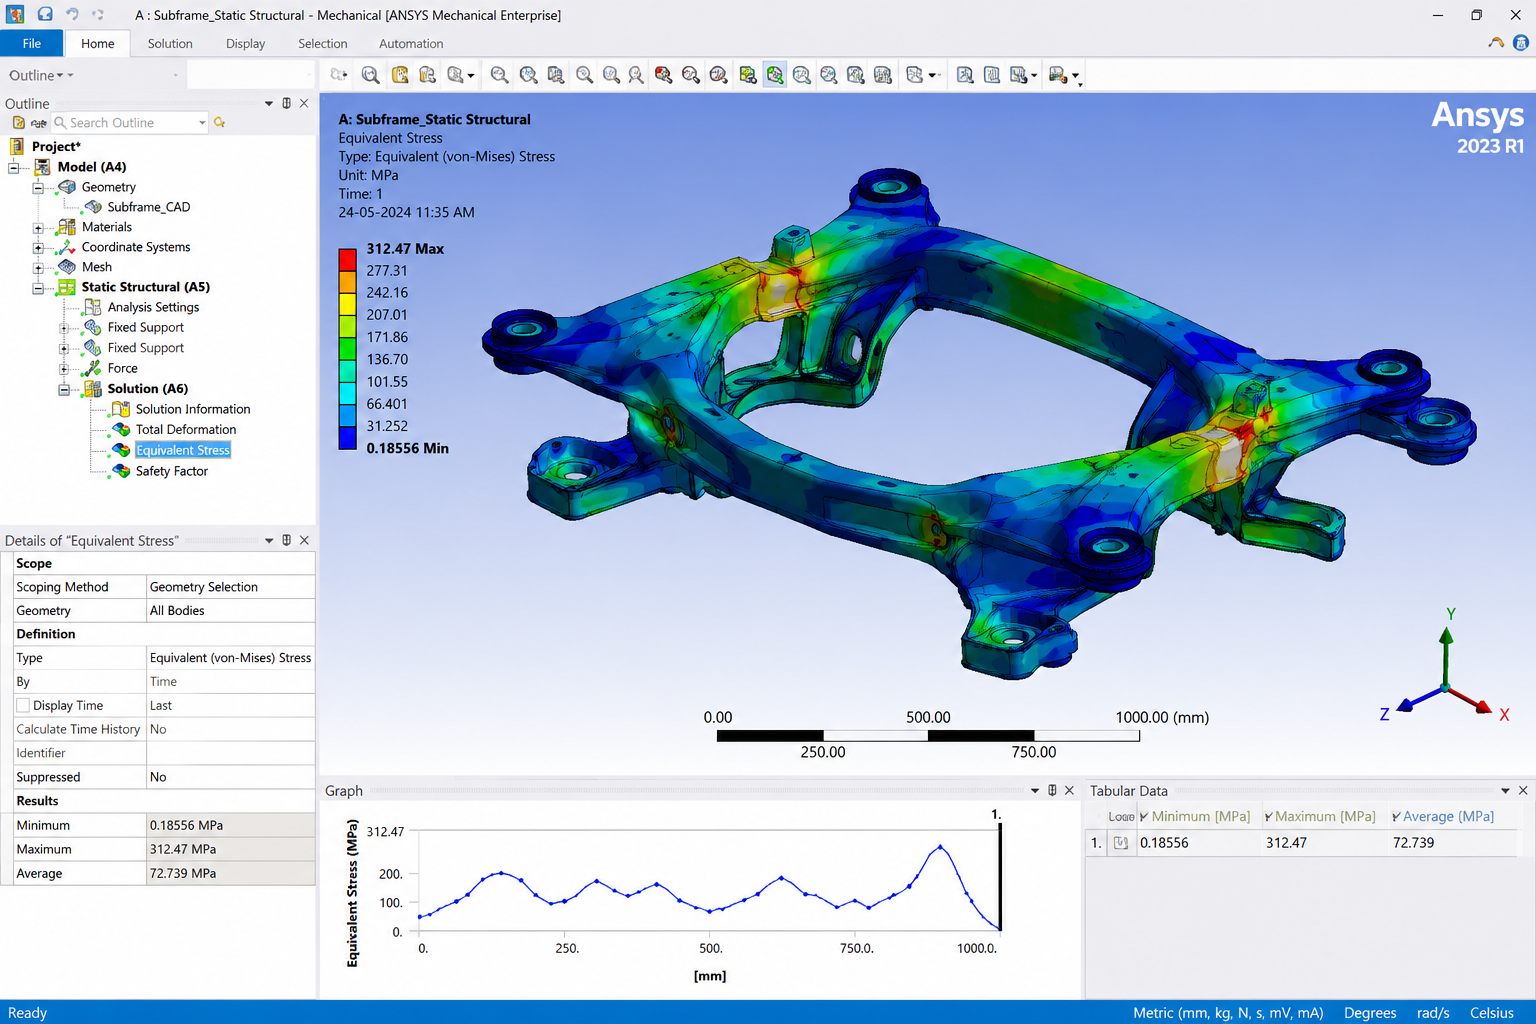Click the Materials node icon
This screenshot has width=1536, height=1024.
pyautogui.click(x=67, y=227)
